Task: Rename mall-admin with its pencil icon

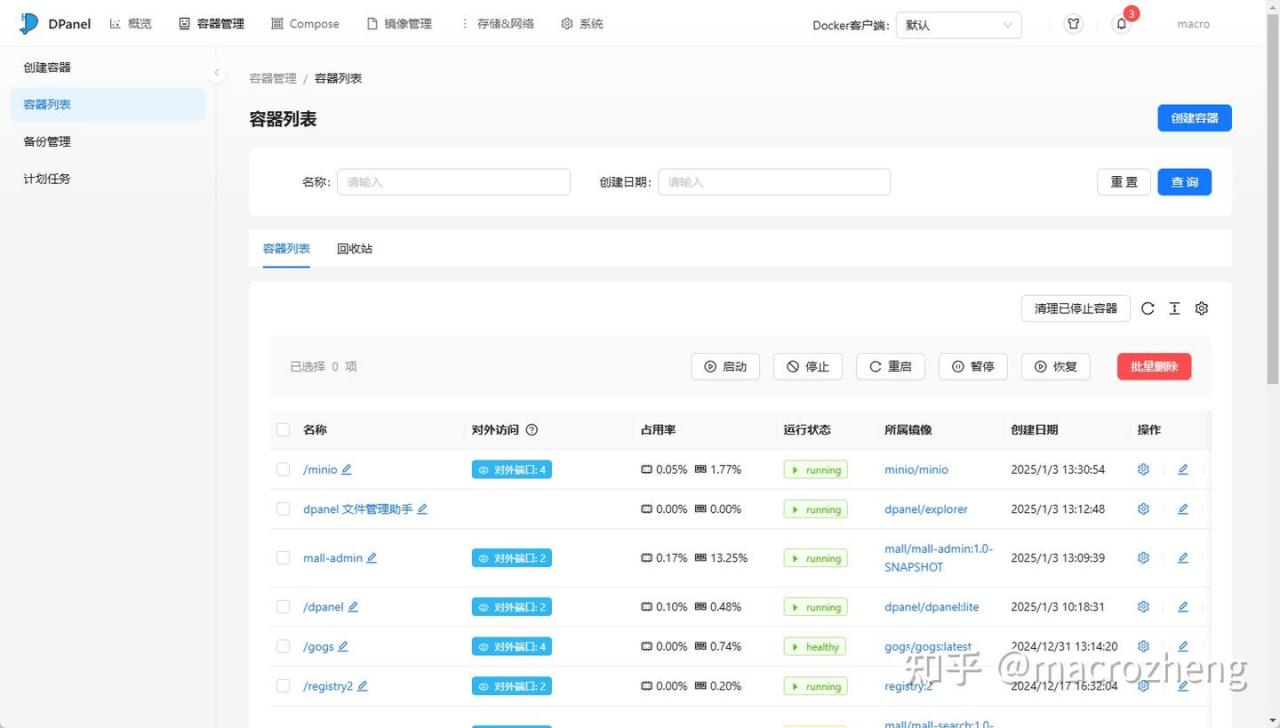Action: [x=372, y=558]
